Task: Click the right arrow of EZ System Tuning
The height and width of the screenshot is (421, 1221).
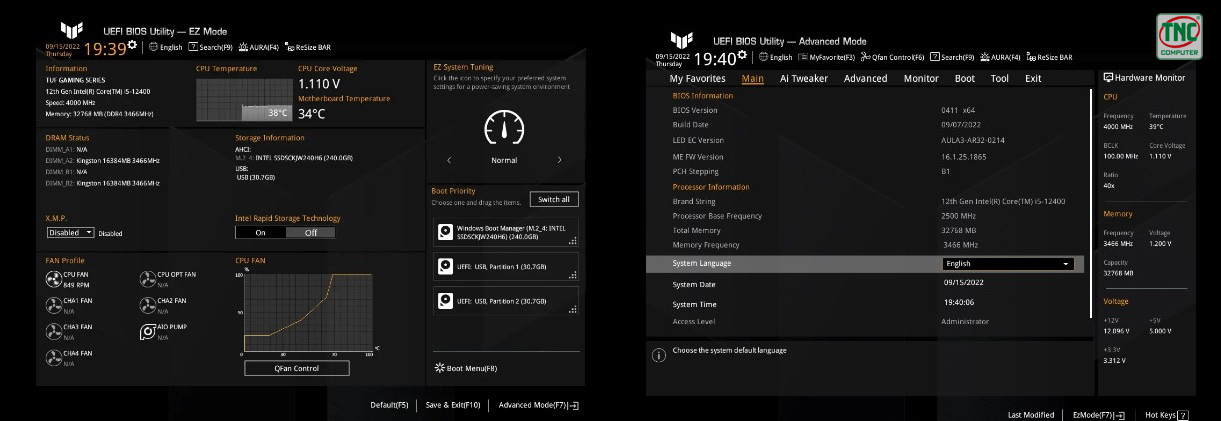Action: [559, 160]
